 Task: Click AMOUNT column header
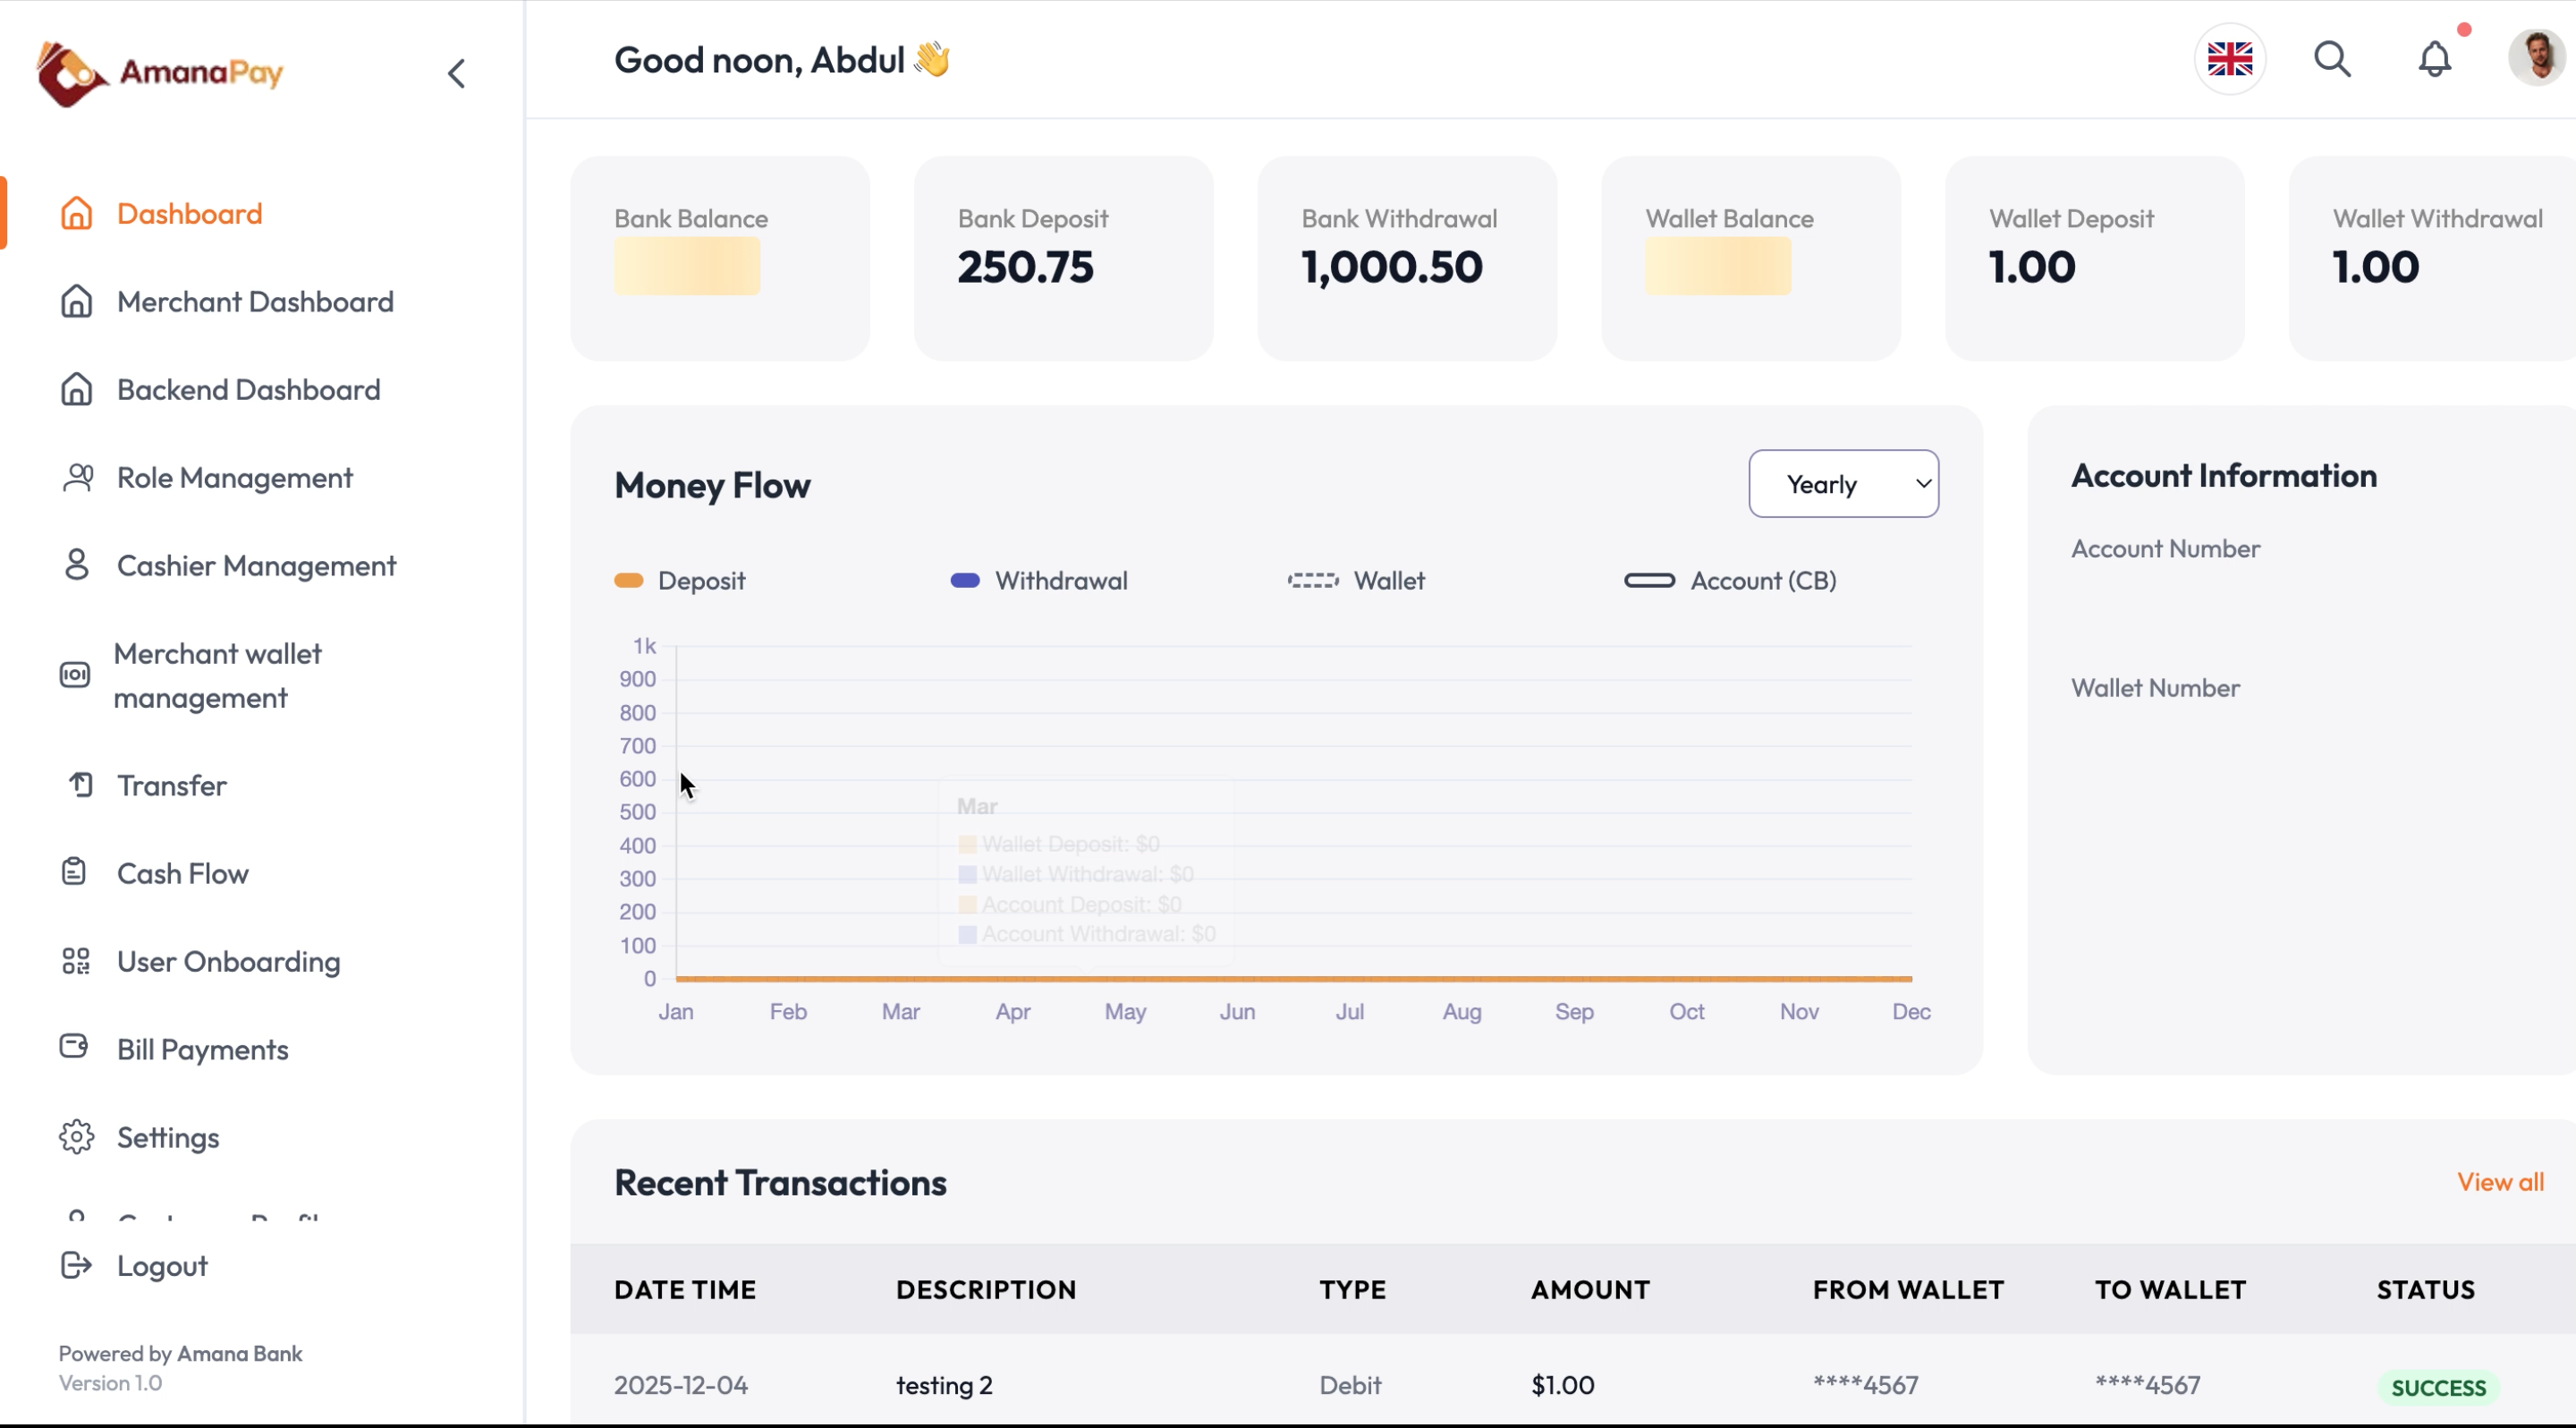[x=1590, y=1290]
